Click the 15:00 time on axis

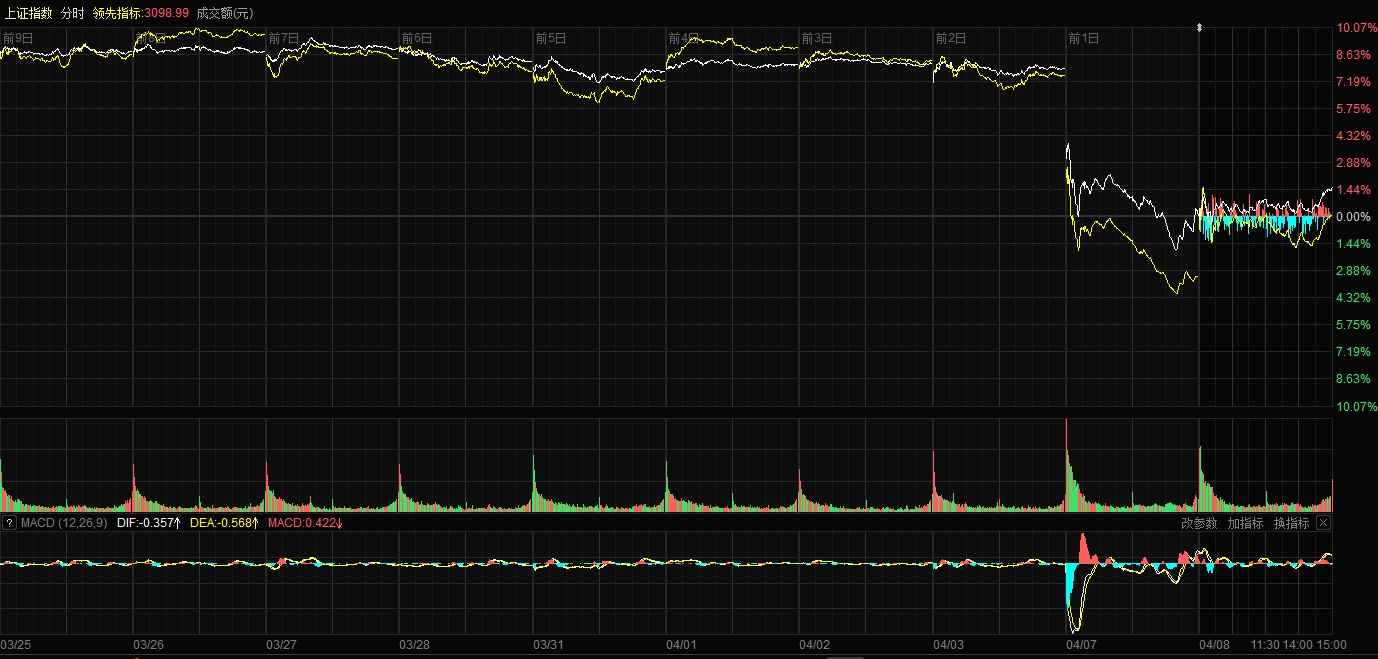[1332, 645]
